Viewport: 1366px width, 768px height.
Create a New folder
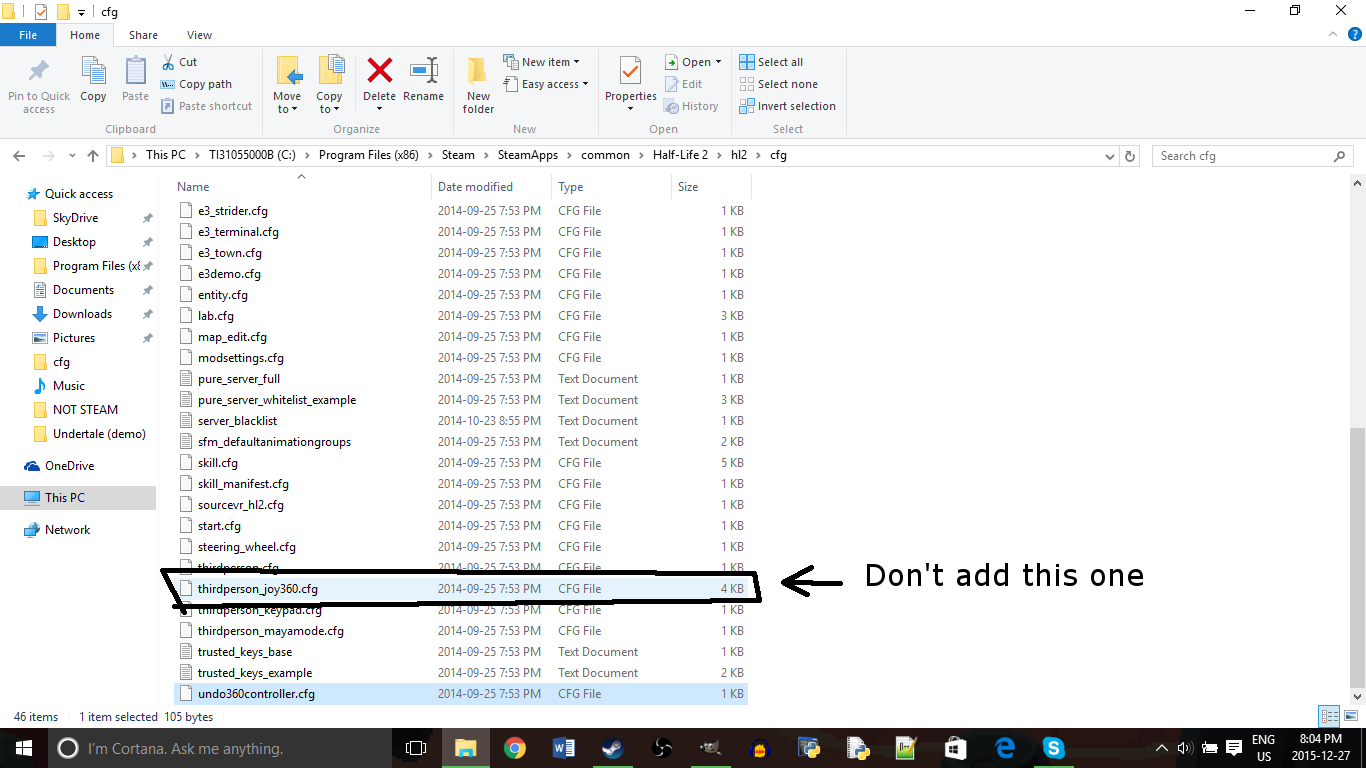(478, 86)
